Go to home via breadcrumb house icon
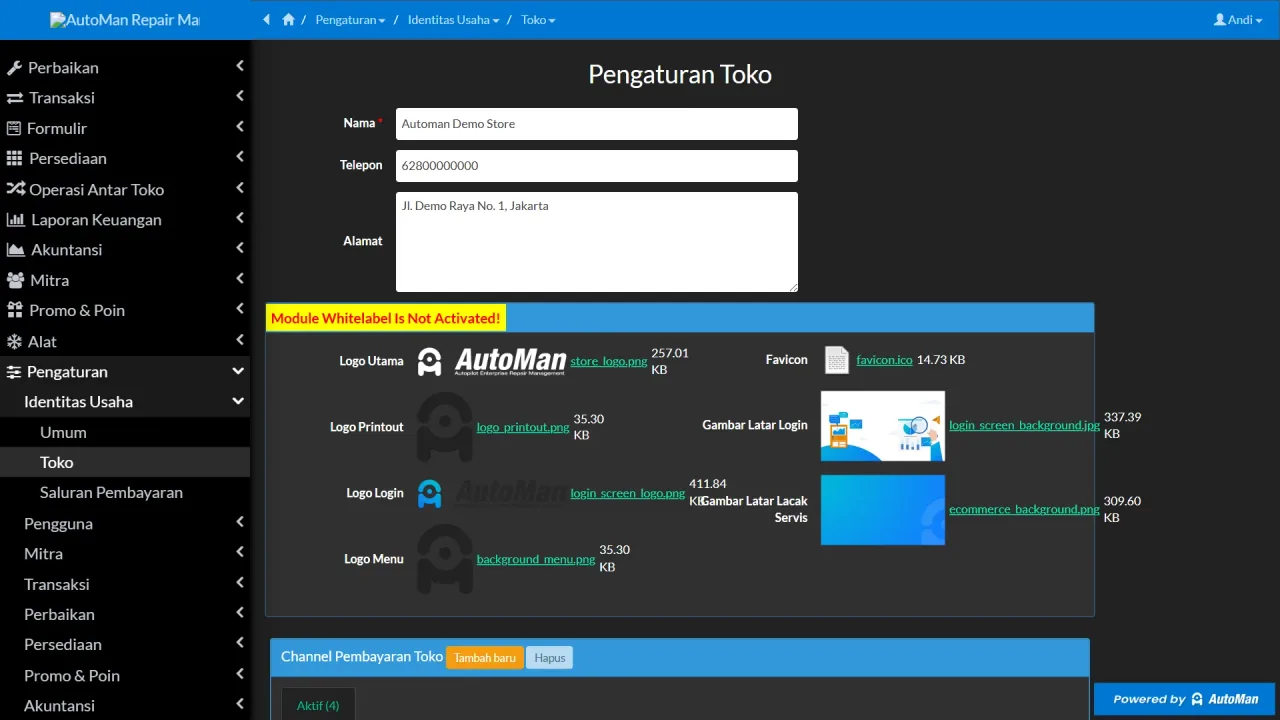Image resolution: width=1280 pixels, height=720 pixels. click(288, 20)
